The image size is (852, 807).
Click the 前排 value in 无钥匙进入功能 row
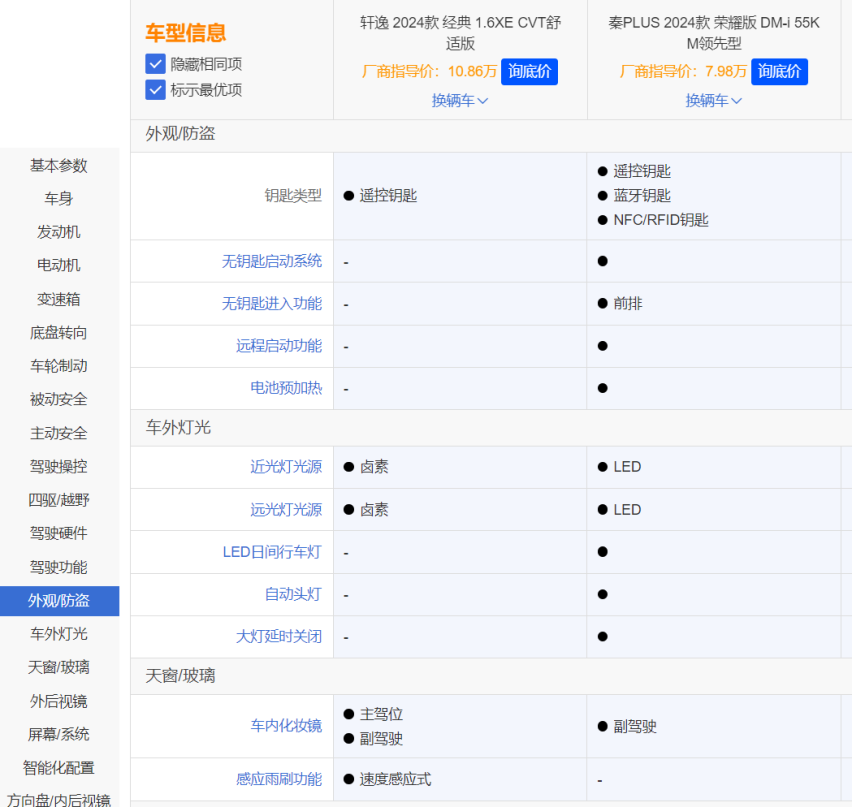pyautogui.click(x=628, y=303)
